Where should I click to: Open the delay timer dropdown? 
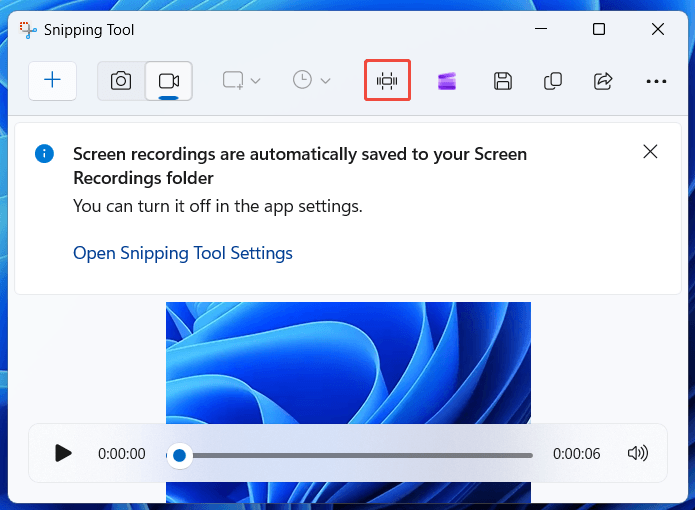312,81
